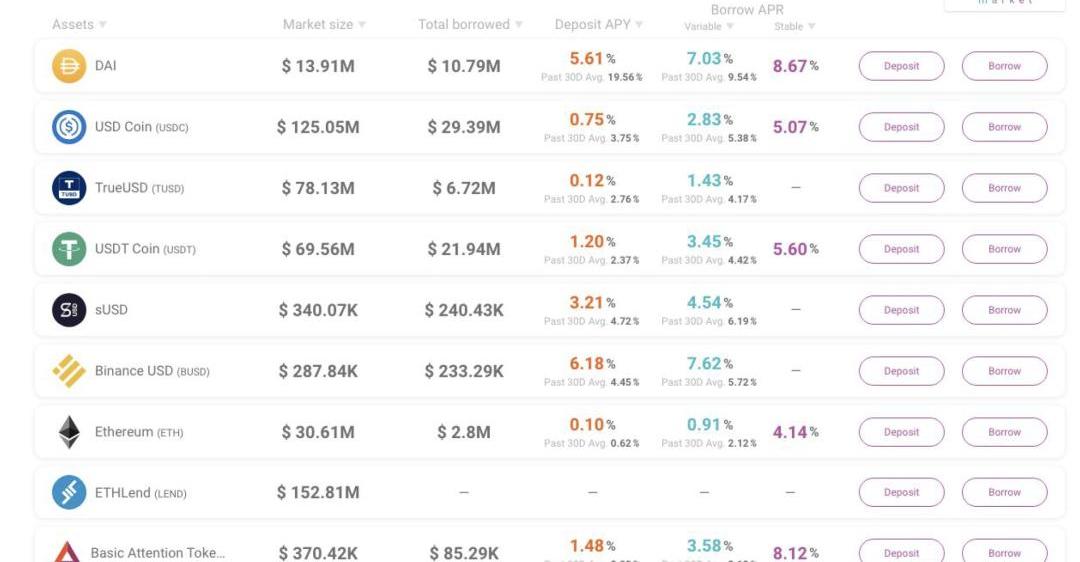Click the USDT Coin Tether icon
1080x562 pixels.
click(x=69, y=249)
